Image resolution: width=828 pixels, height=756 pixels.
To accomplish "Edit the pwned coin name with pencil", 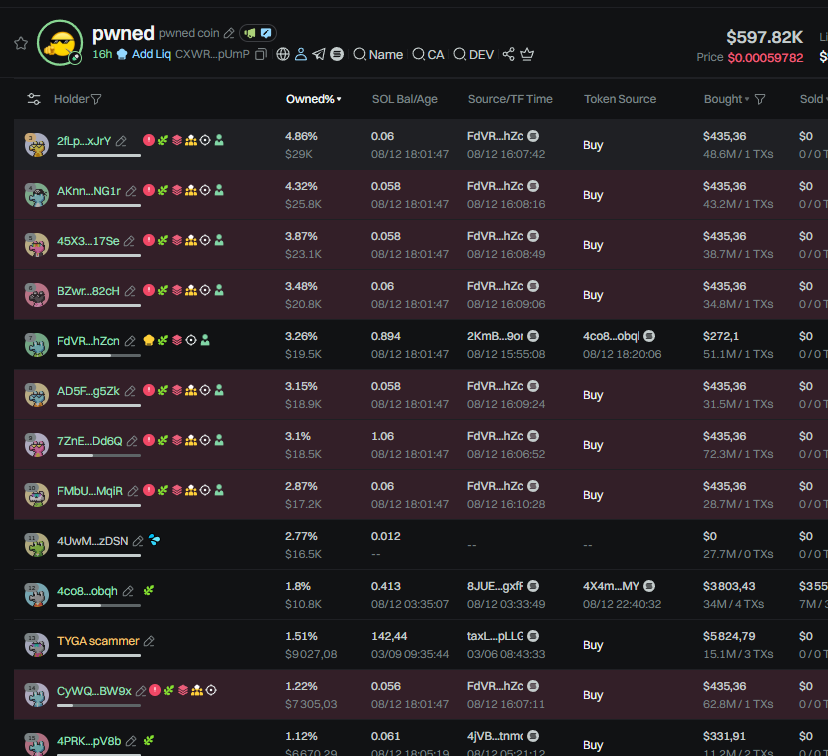I will pyautogui.click(x=229, y=33).
